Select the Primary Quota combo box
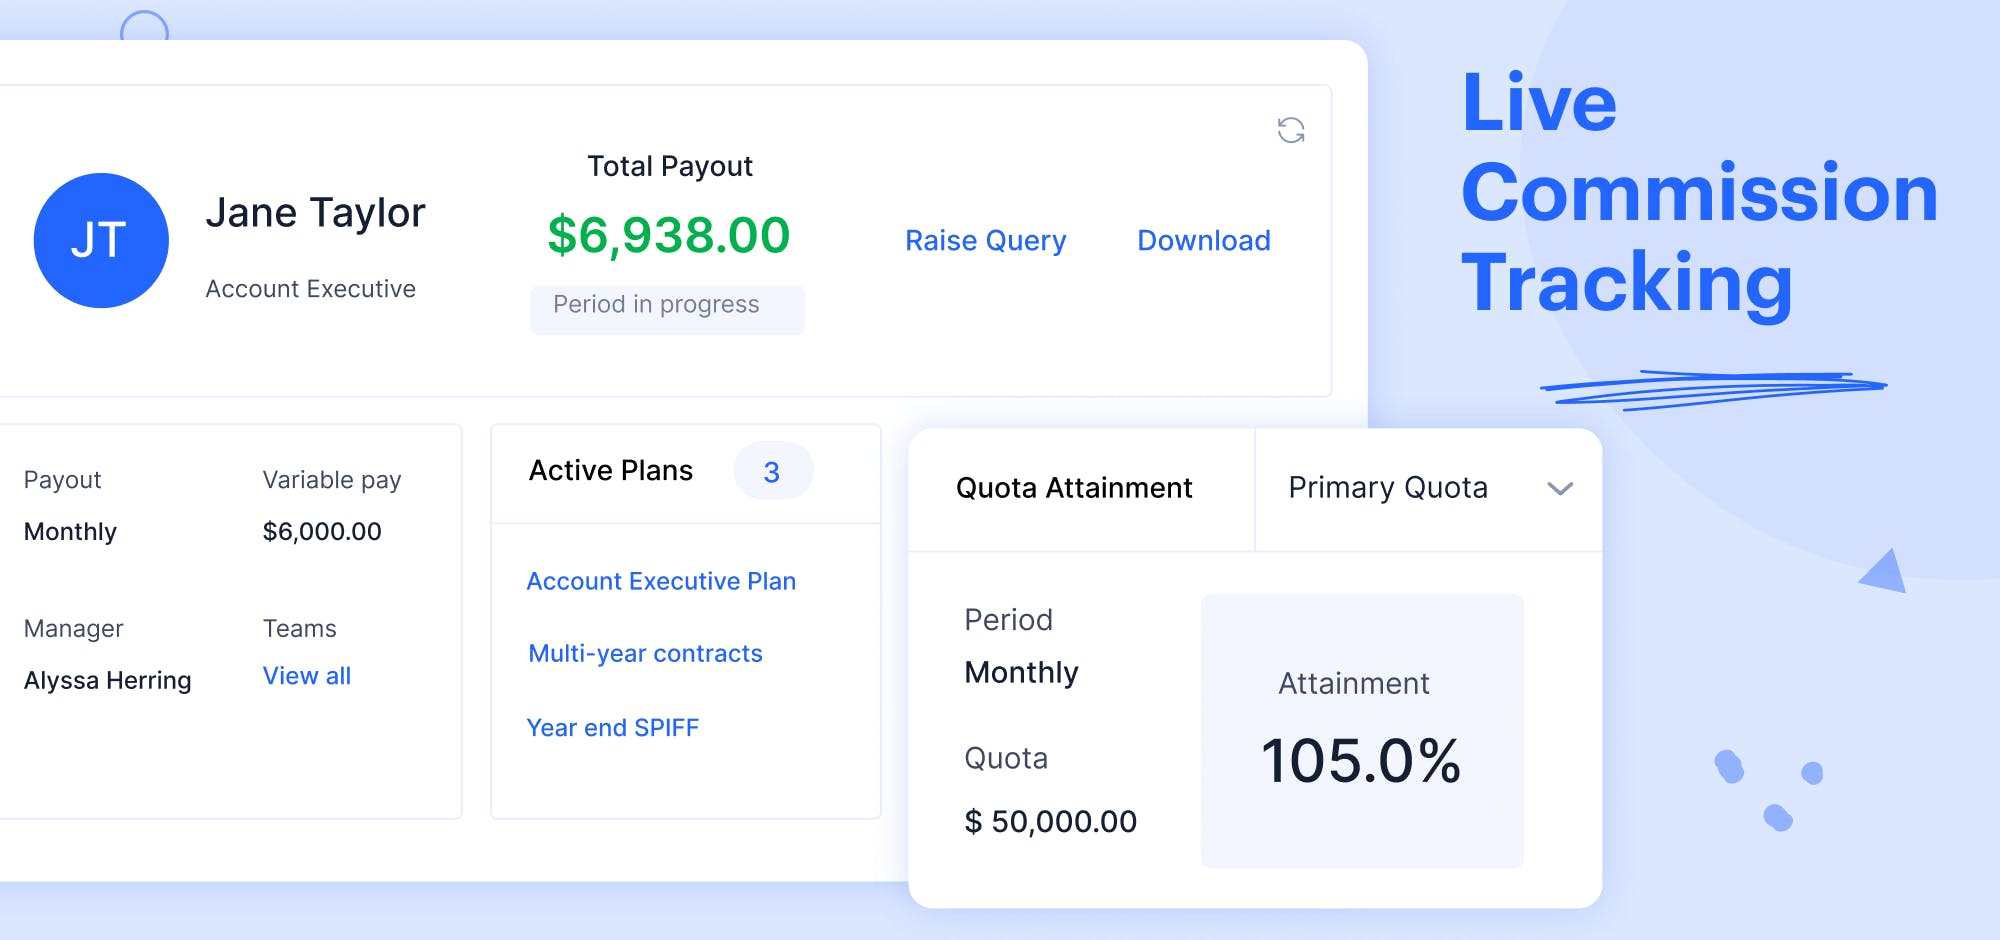The height and width of the screenshot is (940, 2000). tap(1429, 489)
